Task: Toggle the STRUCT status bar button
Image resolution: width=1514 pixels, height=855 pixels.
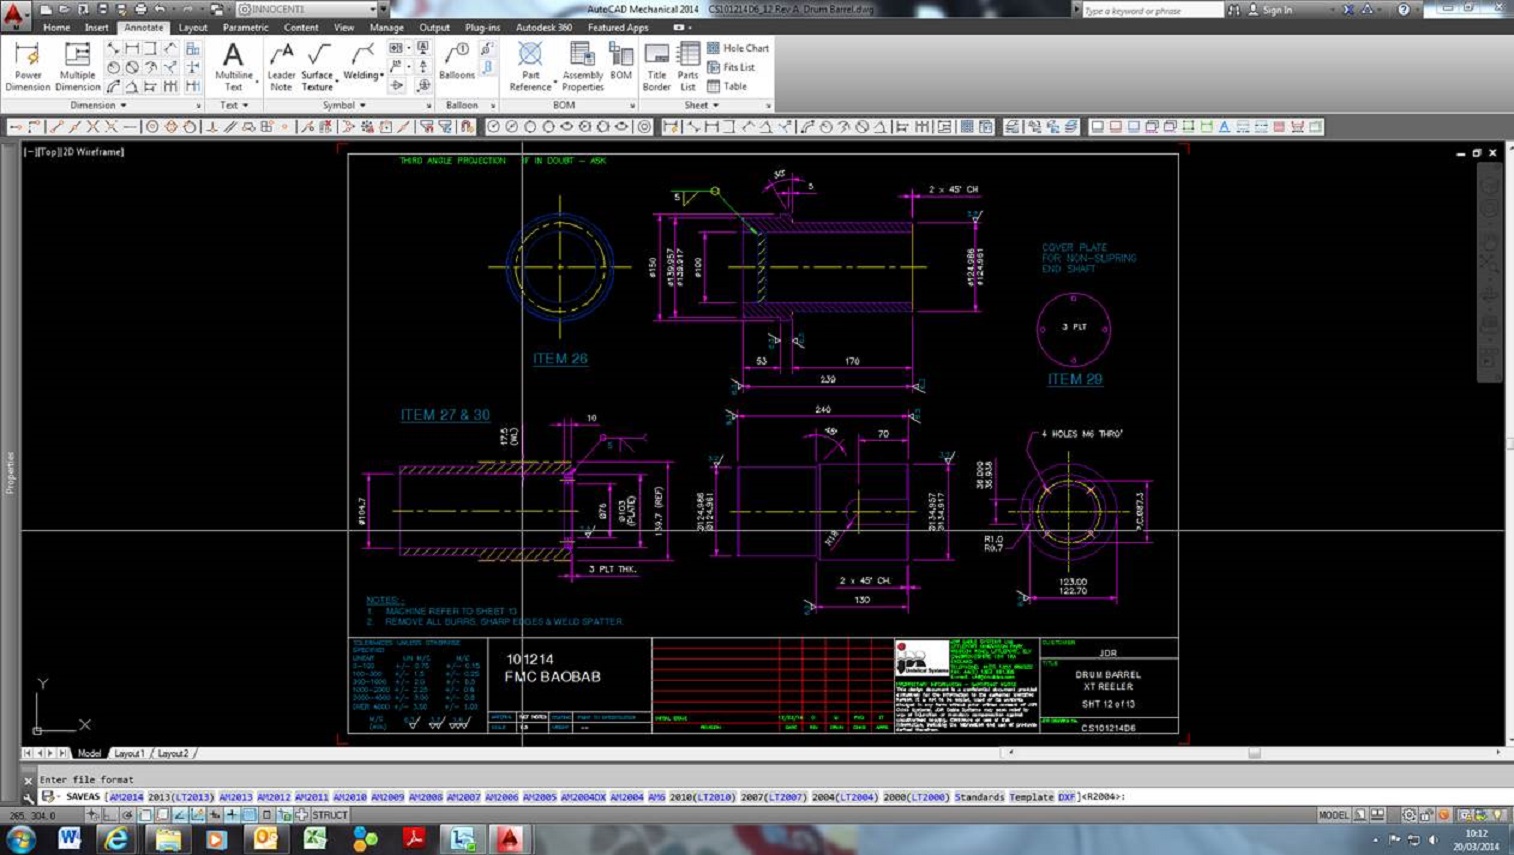Action: pyautogui.click(x=330, y=815)
